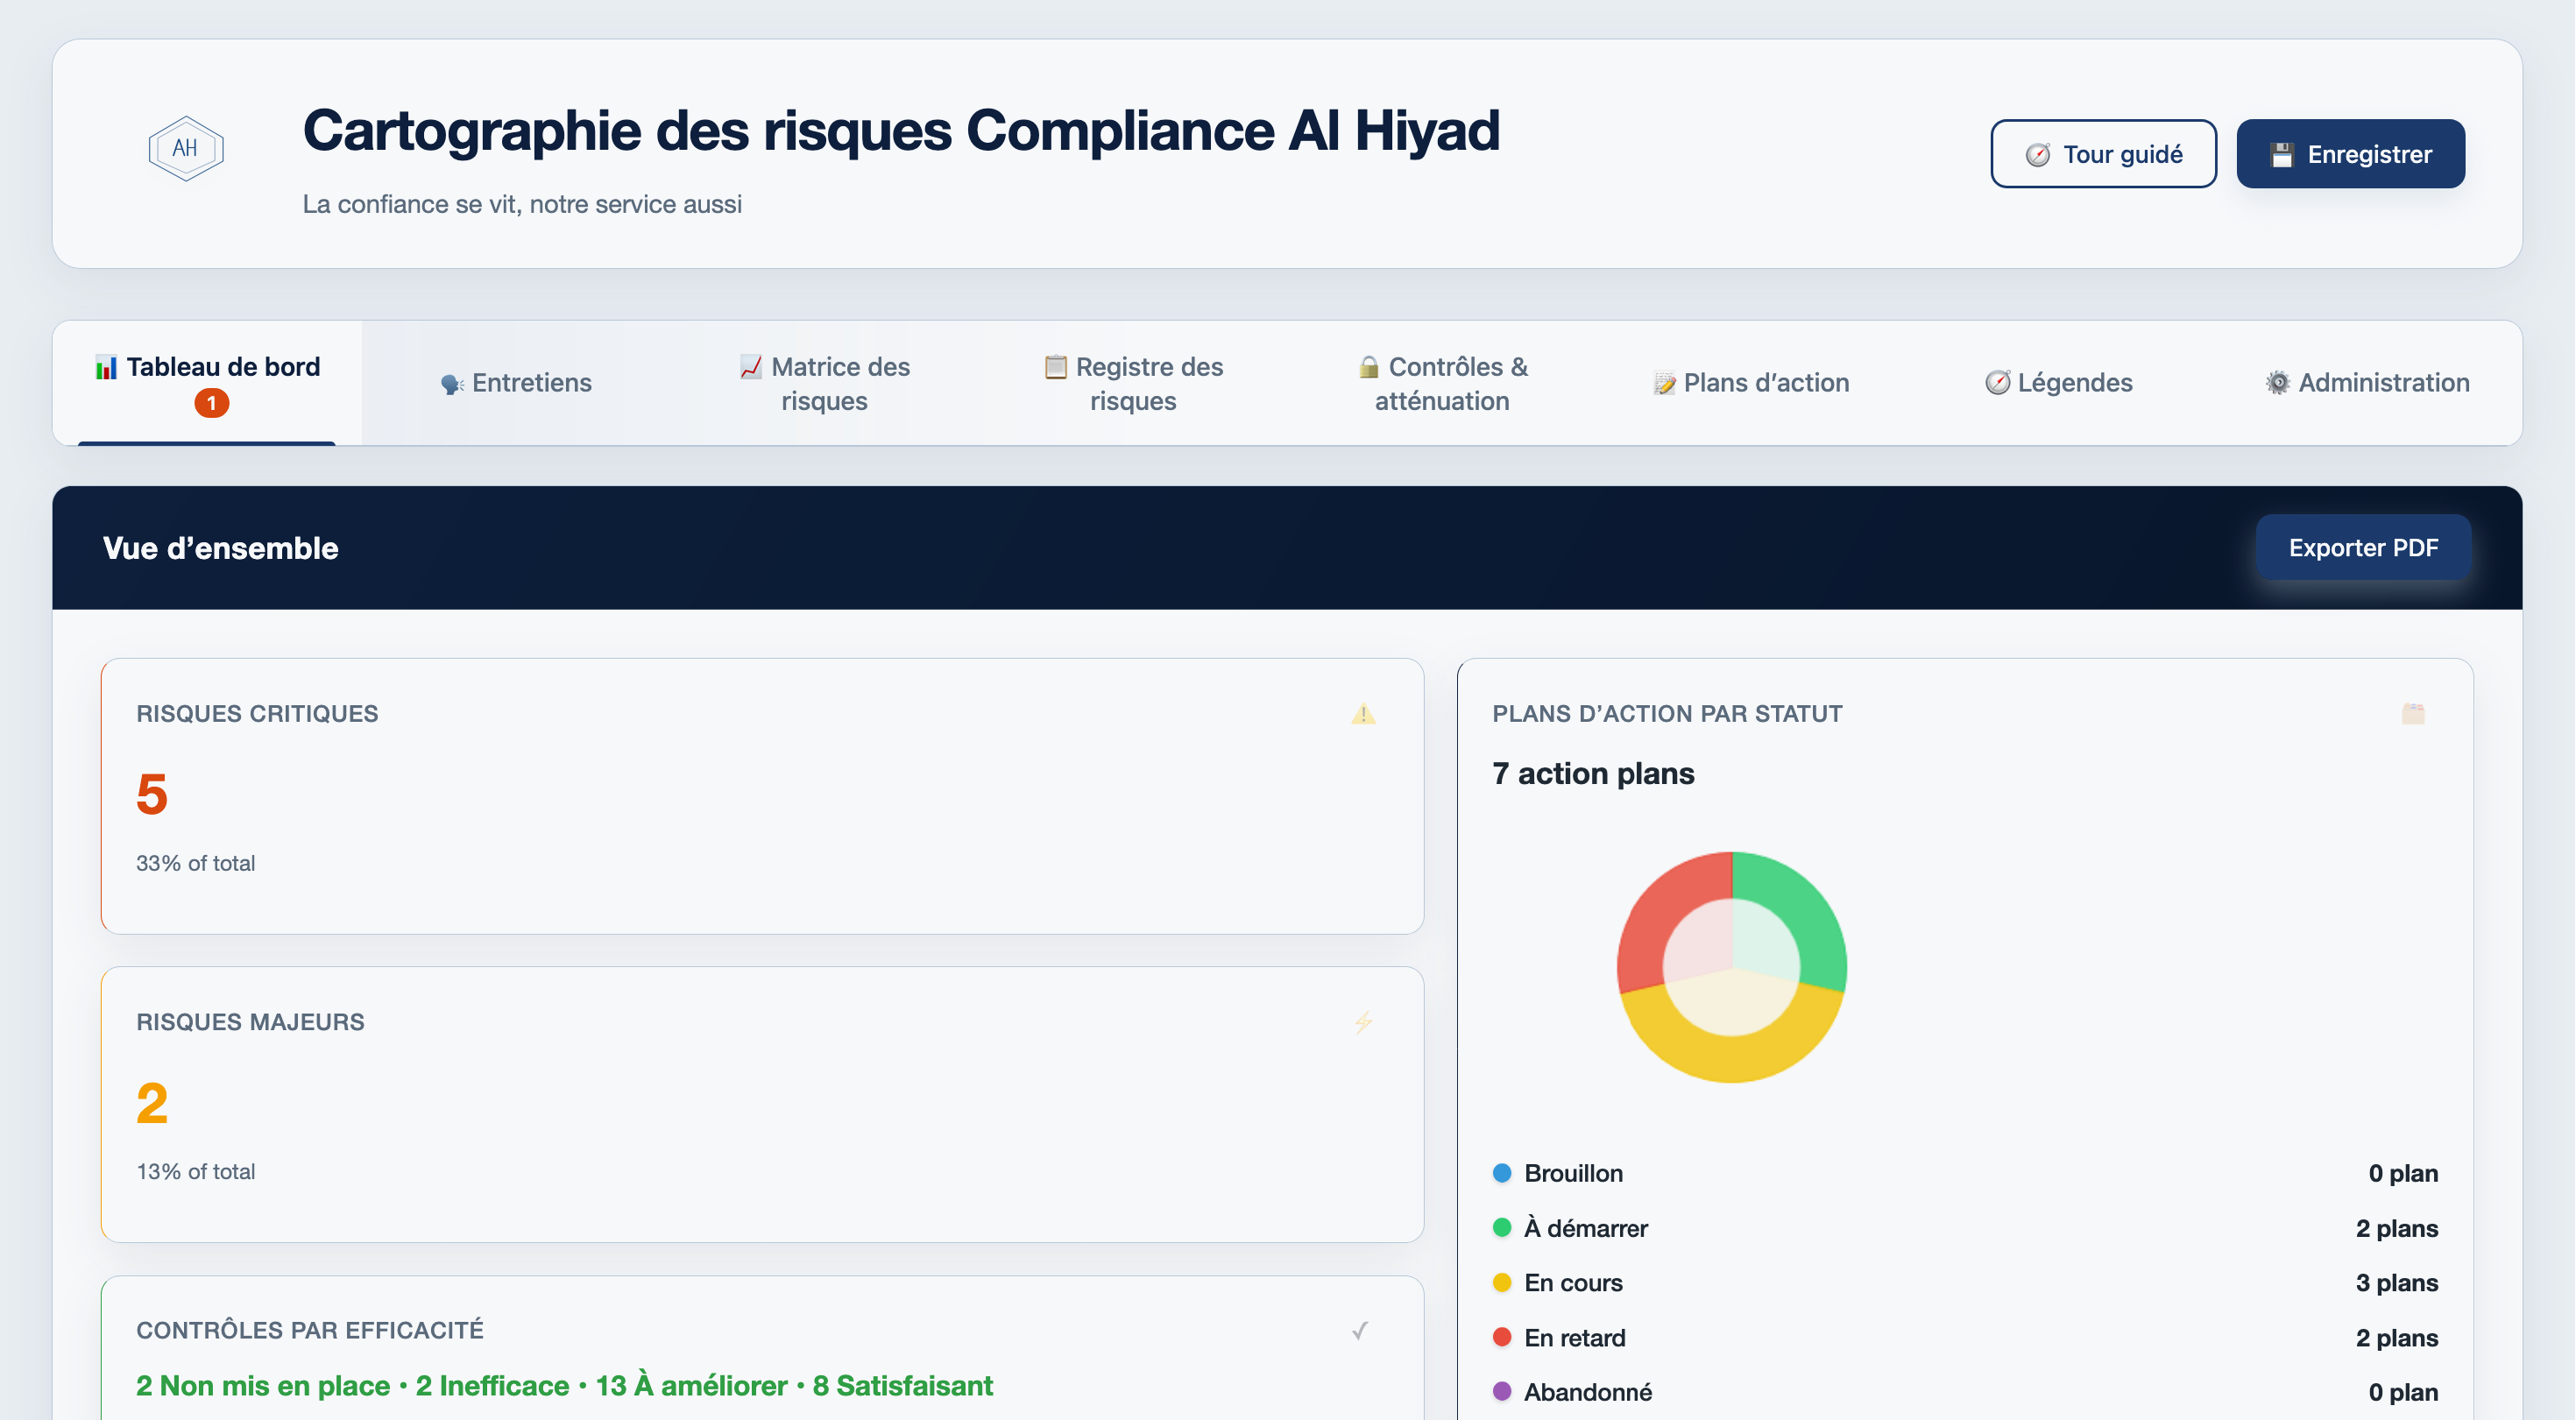
Task: Switch to the Entretiens tab
Action: coord(516,383)
